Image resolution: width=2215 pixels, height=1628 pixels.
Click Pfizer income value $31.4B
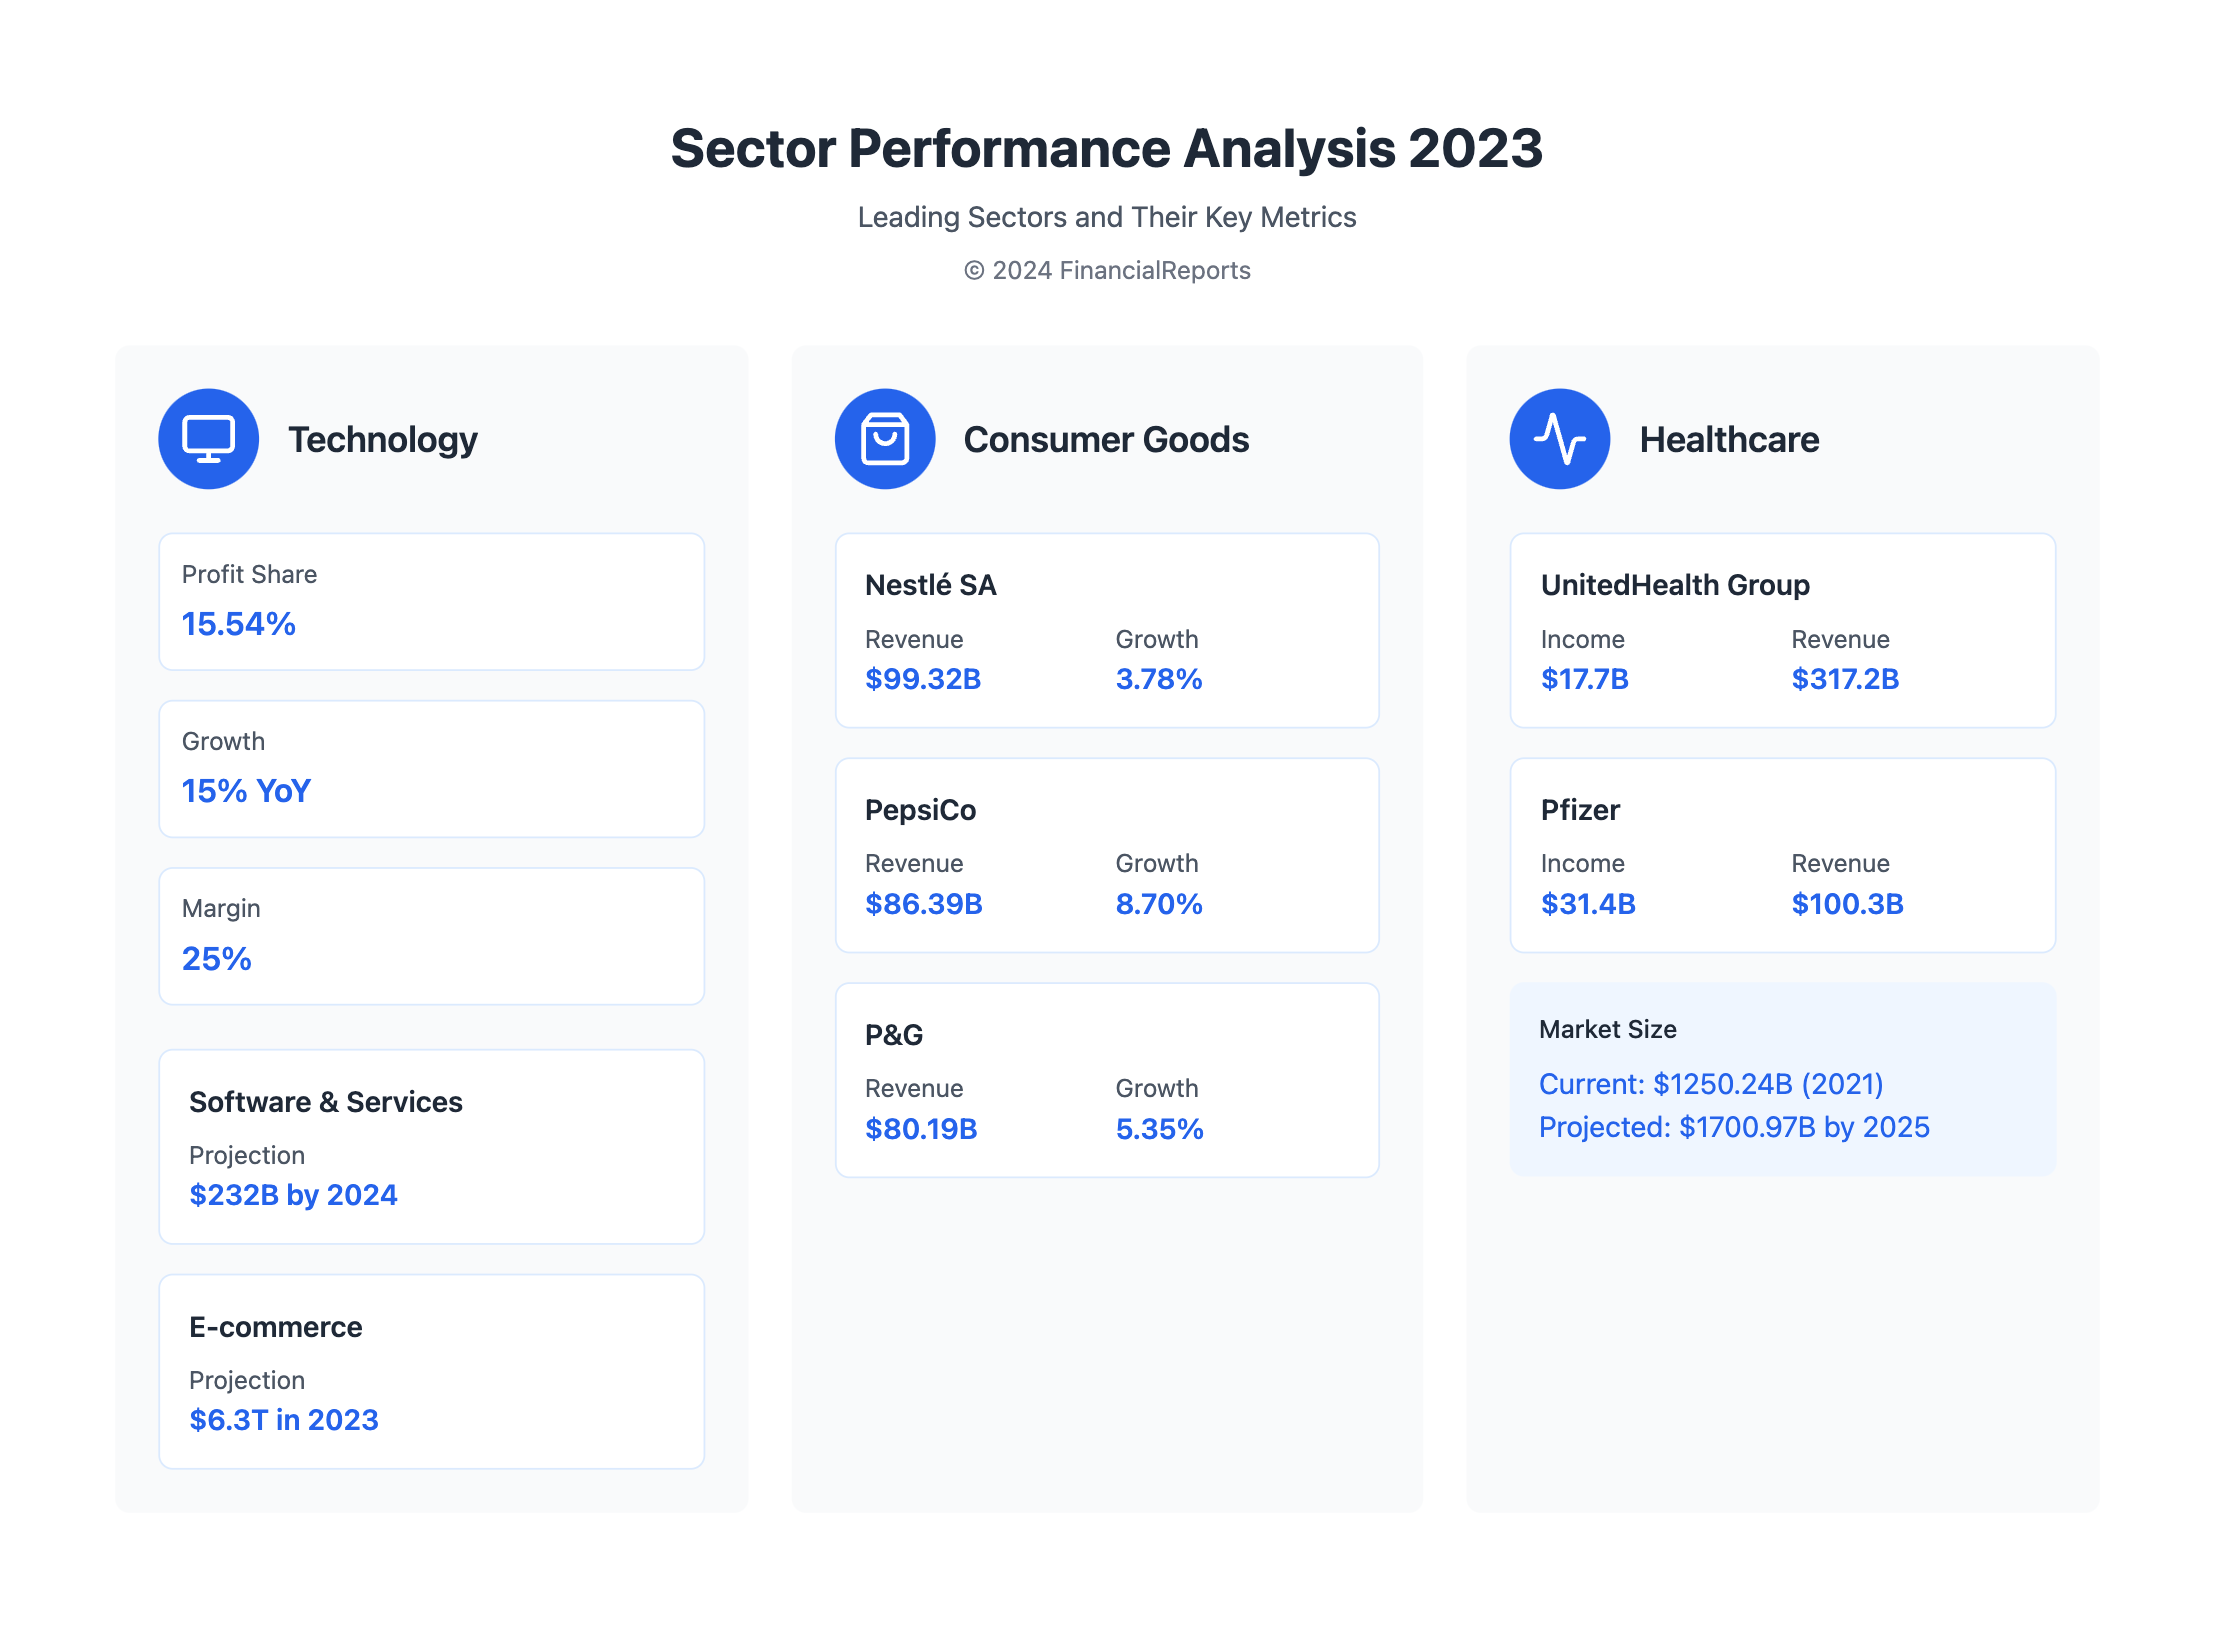click(x=1587, y=904)
